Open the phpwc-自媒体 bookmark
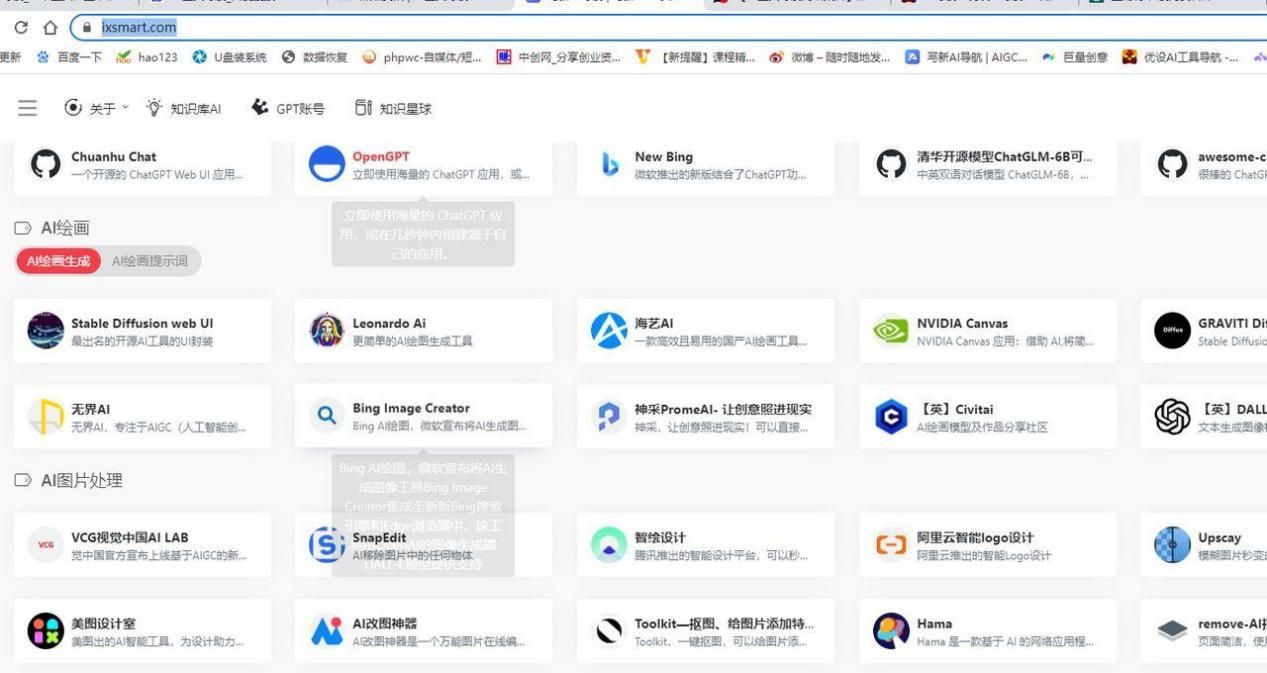Viewport: 1267px width, 673px height. [x=422, y=57]
